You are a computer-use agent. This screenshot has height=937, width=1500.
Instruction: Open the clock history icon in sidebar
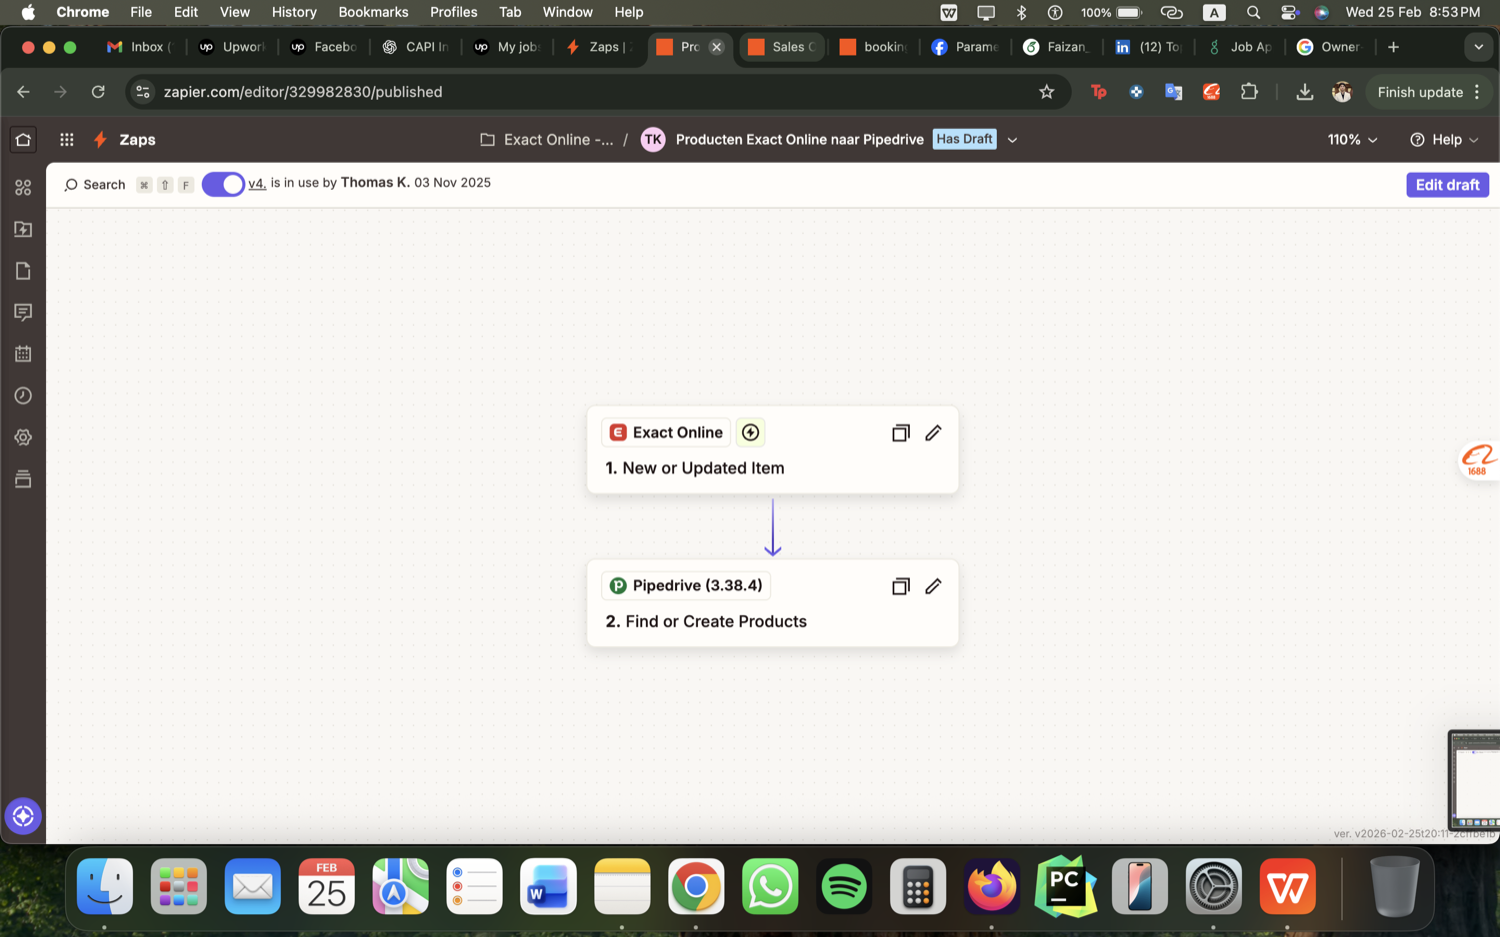click(x=23, y=396)
